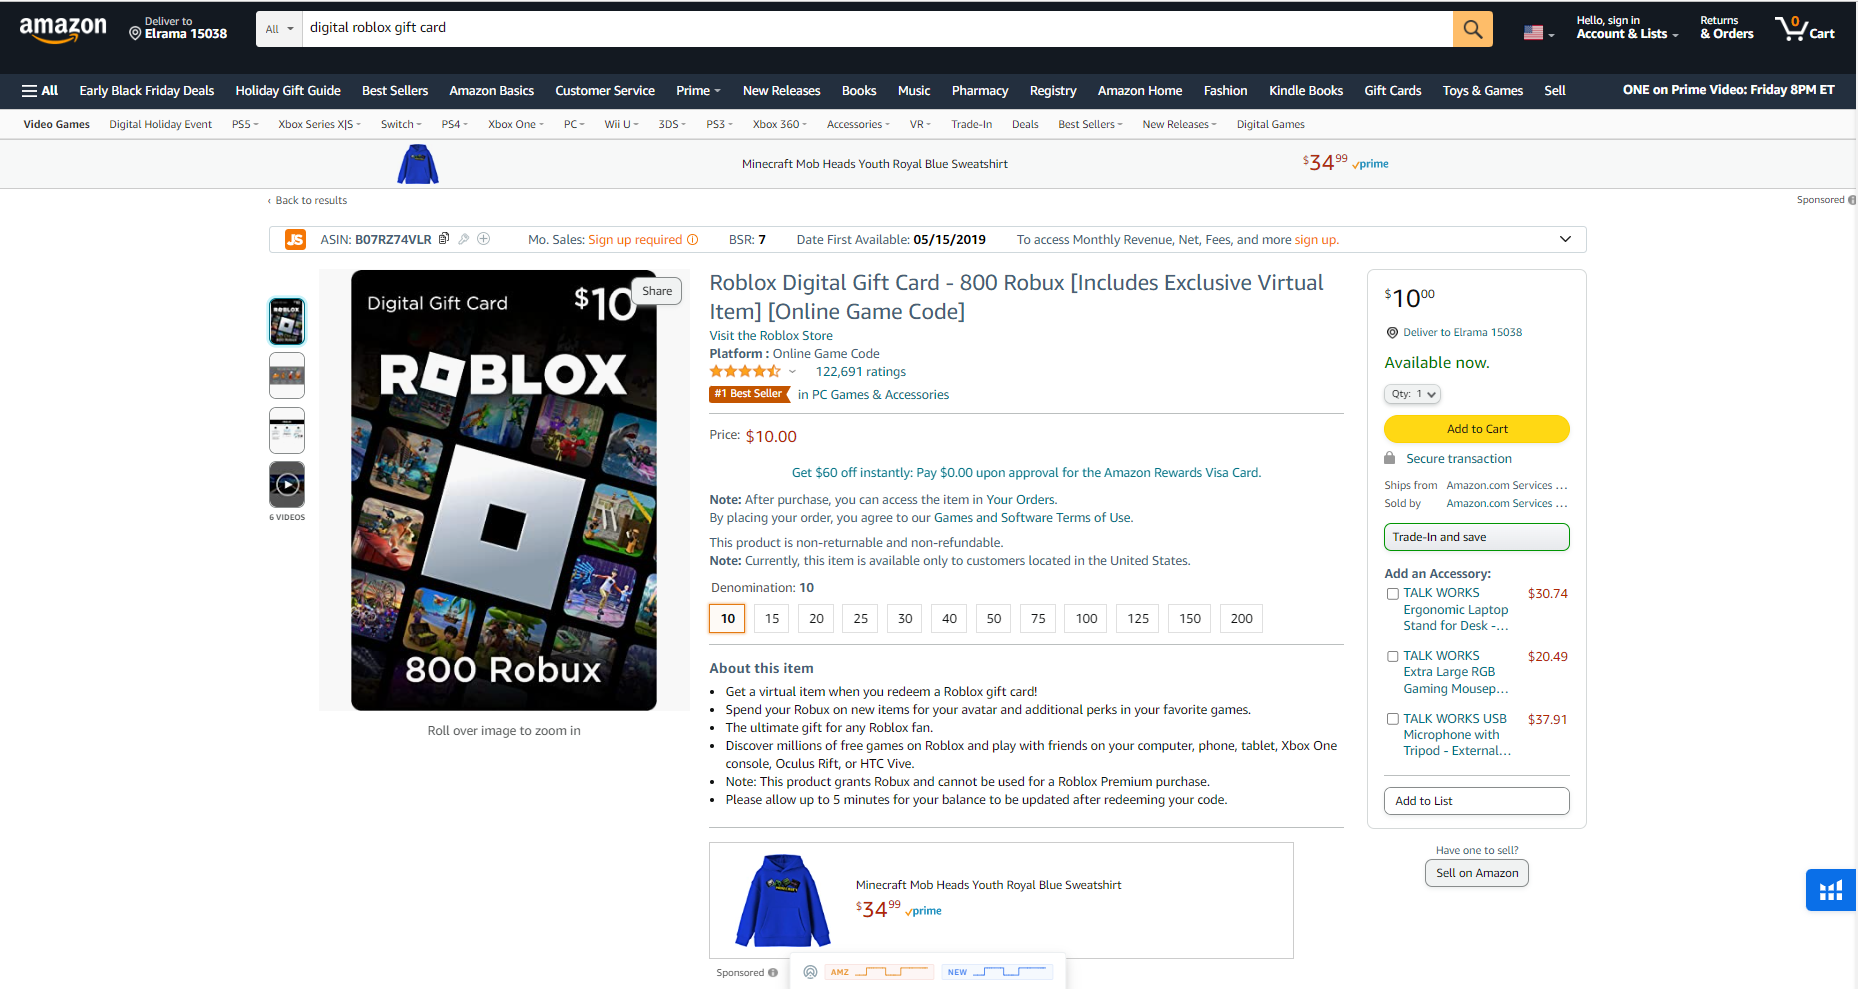
Task: Select the first Roblox card image thumbnail
Action: tap(287, 322)
